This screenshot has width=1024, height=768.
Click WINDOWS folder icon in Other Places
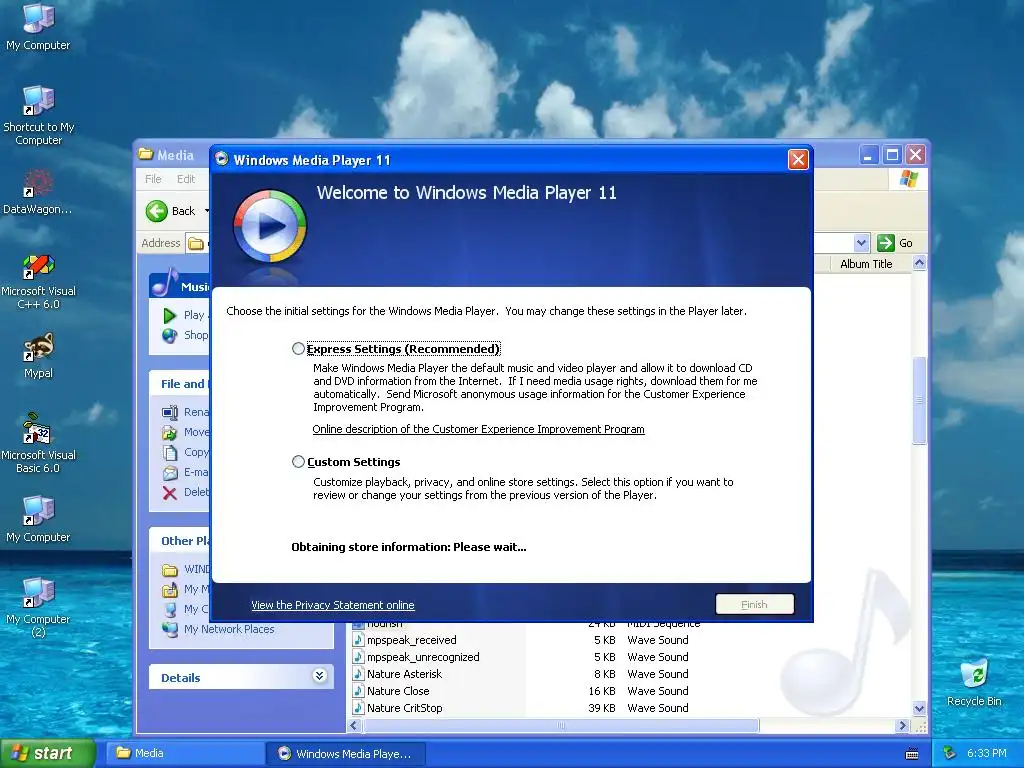pyautogui.click(x=170, y=569)
